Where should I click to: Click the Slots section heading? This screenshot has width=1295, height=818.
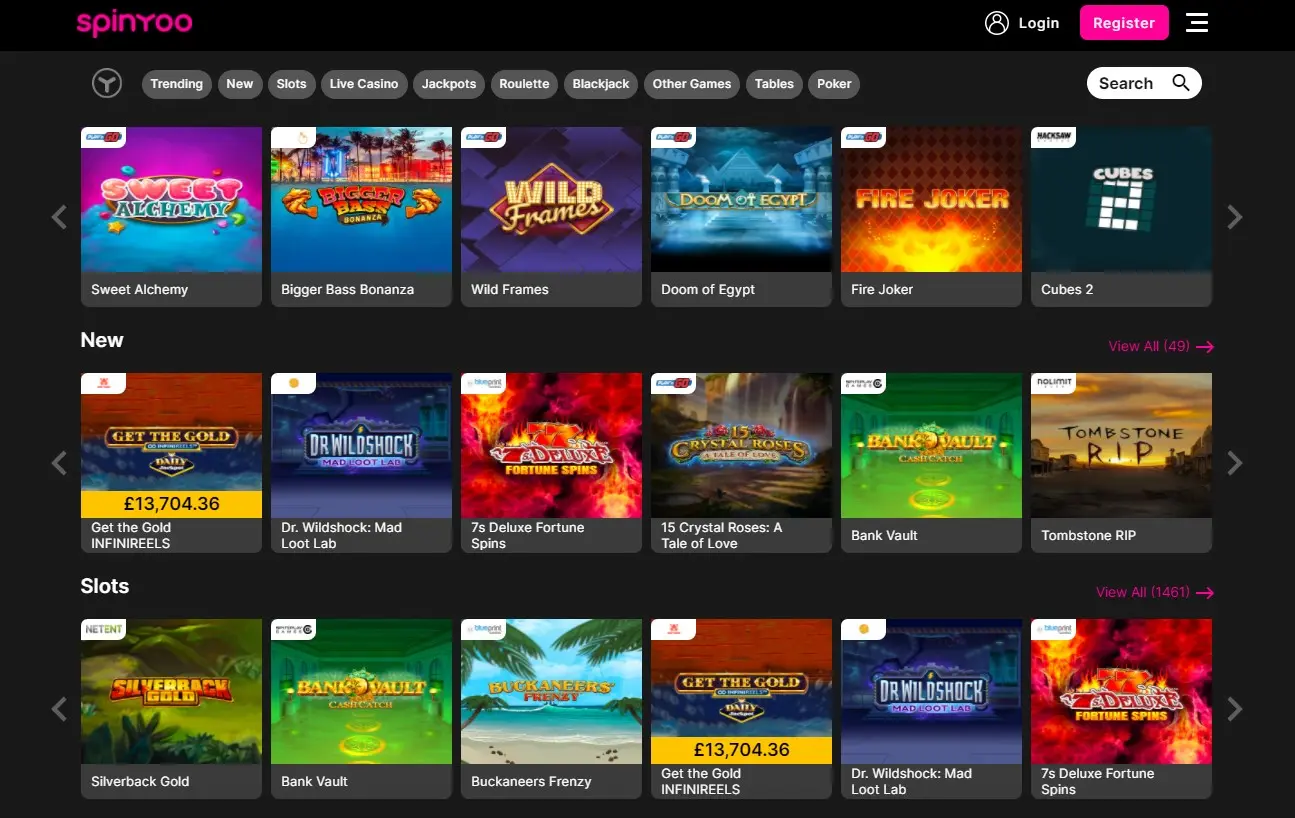click(105, 586)
